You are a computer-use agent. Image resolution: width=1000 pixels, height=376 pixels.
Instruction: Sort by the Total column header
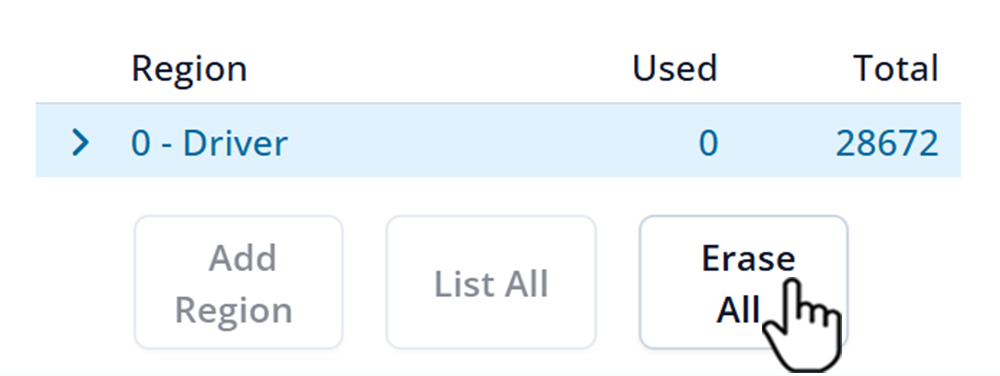(x=895, y=68)
